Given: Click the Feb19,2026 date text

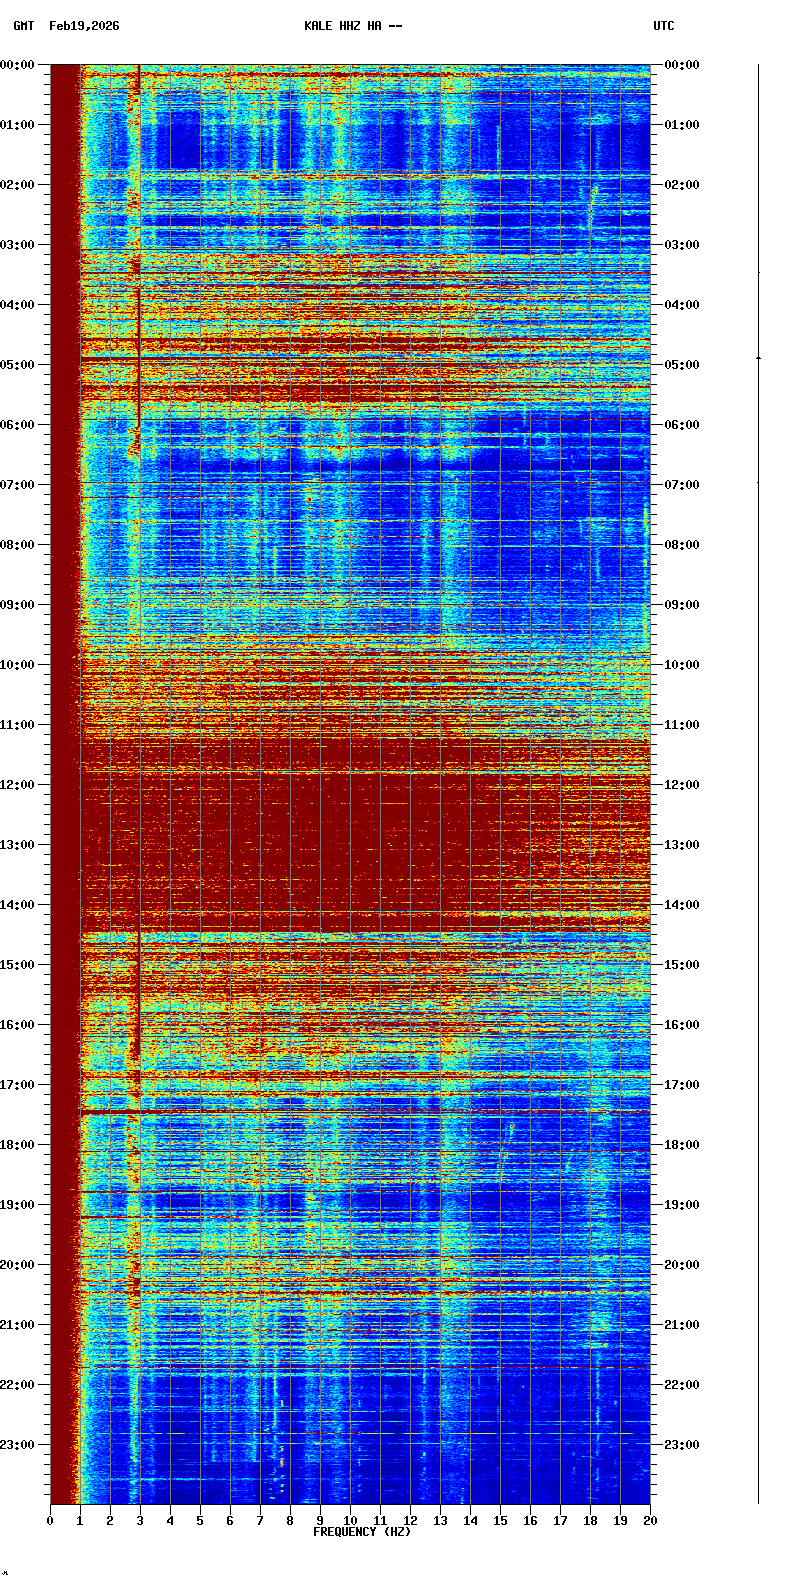Looking at the screenshot, I should click(x=84, y=26).
